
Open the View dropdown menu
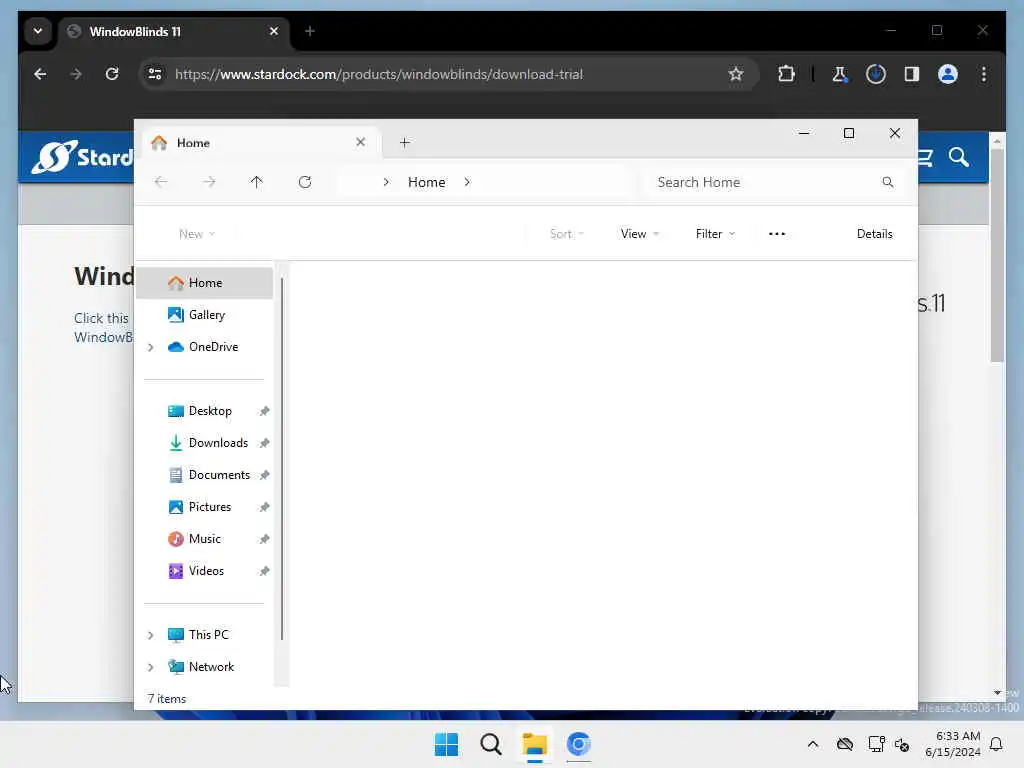pos(639,234)
